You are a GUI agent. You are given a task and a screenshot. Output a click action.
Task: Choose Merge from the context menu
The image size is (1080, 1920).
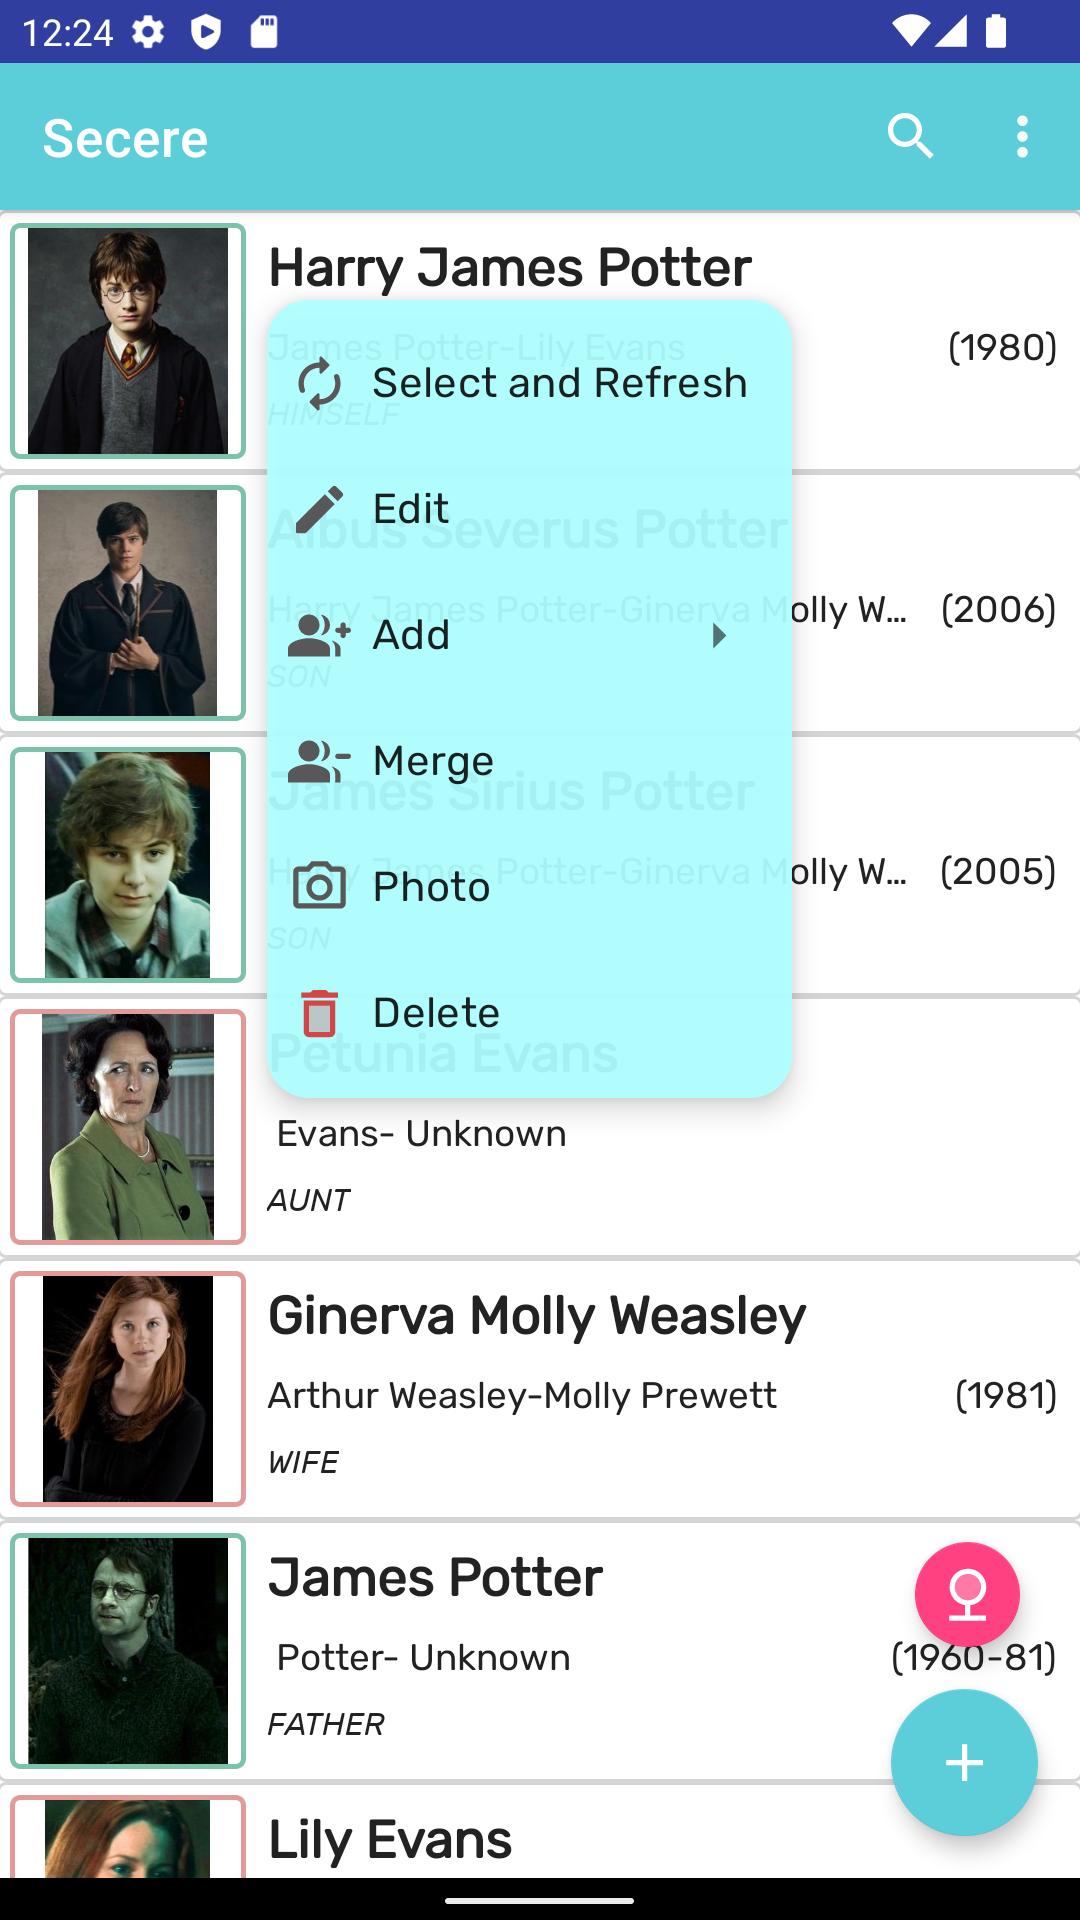[x=433, y=762]
